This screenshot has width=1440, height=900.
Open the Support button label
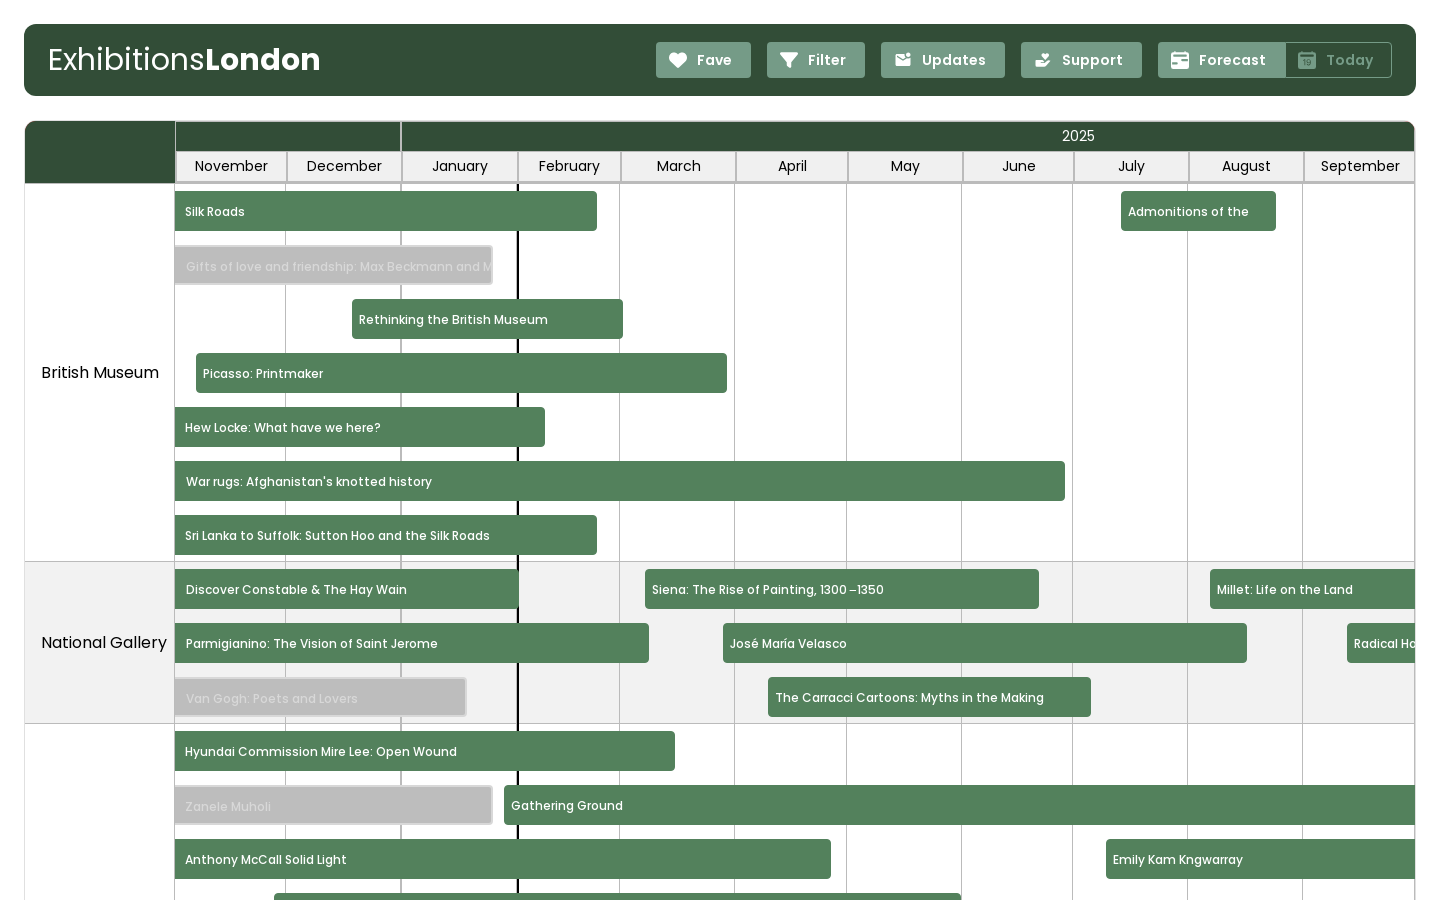[x=1092, y=60]
